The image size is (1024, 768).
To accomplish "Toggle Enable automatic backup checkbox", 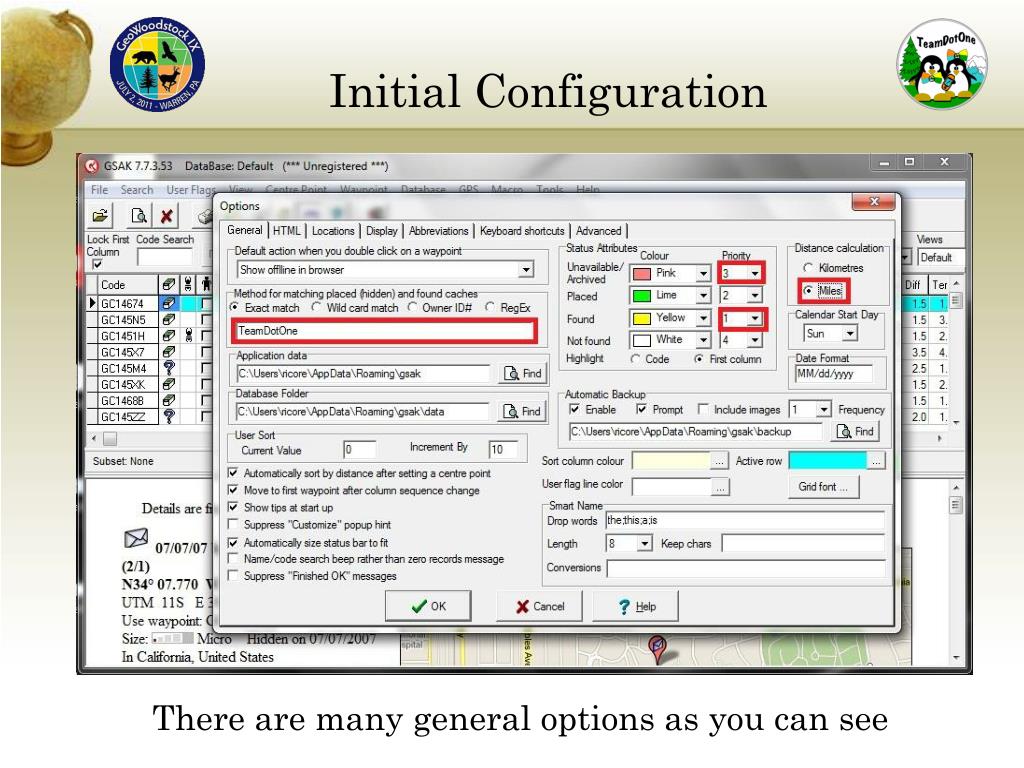I will click(x=575, y=409).
